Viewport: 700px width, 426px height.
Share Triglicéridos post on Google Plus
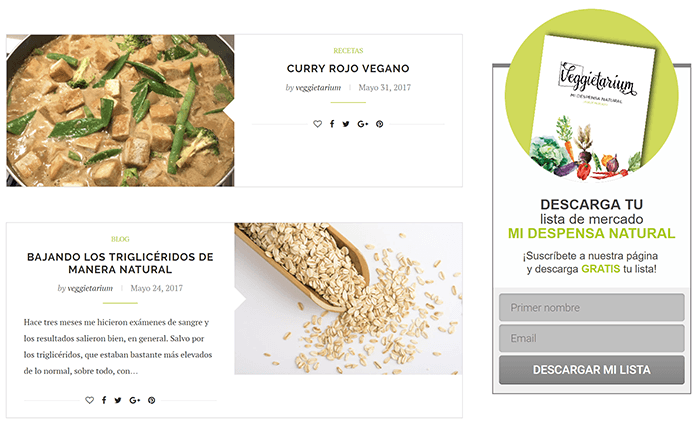click(134, 400)
